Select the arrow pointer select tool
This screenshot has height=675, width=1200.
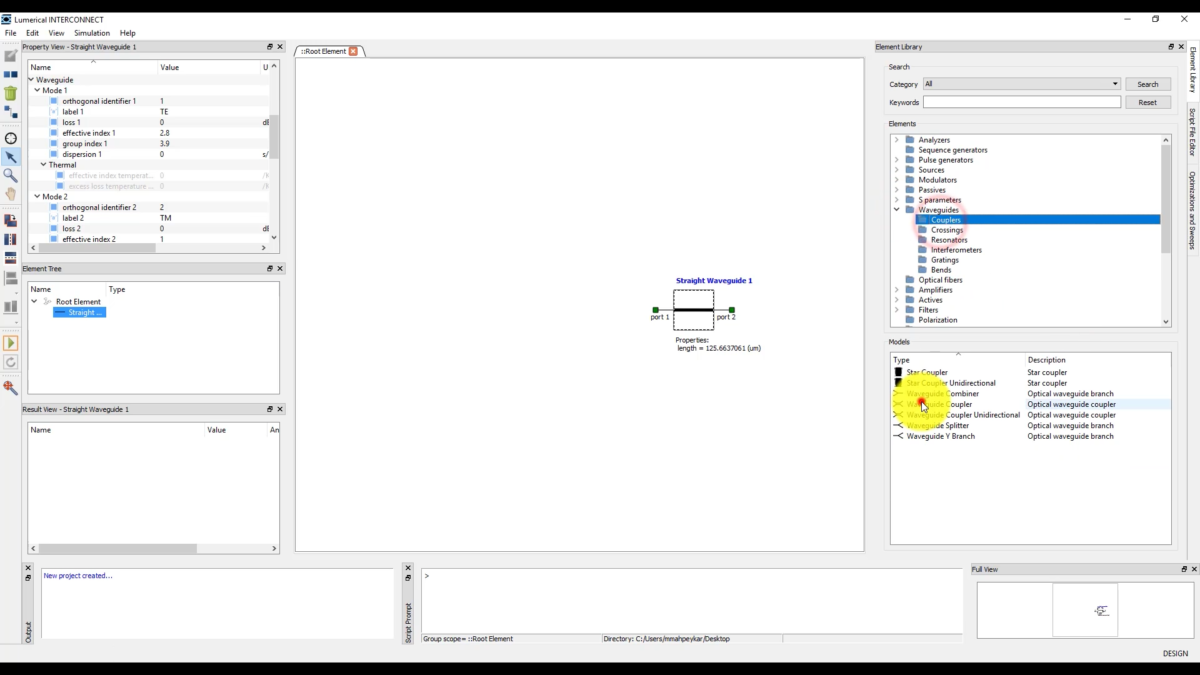coord(11,157)
